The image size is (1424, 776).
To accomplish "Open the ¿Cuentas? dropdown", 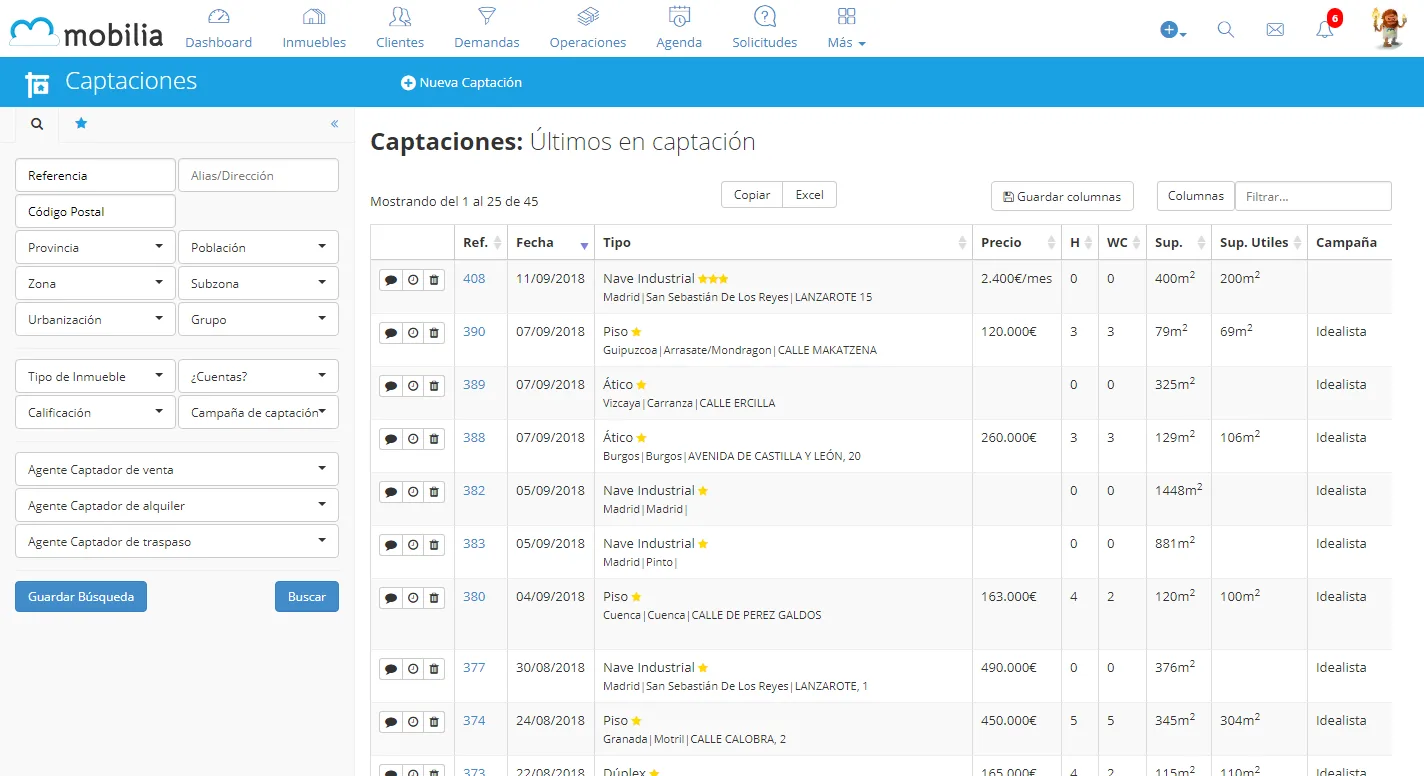I will tap(258, 376).
